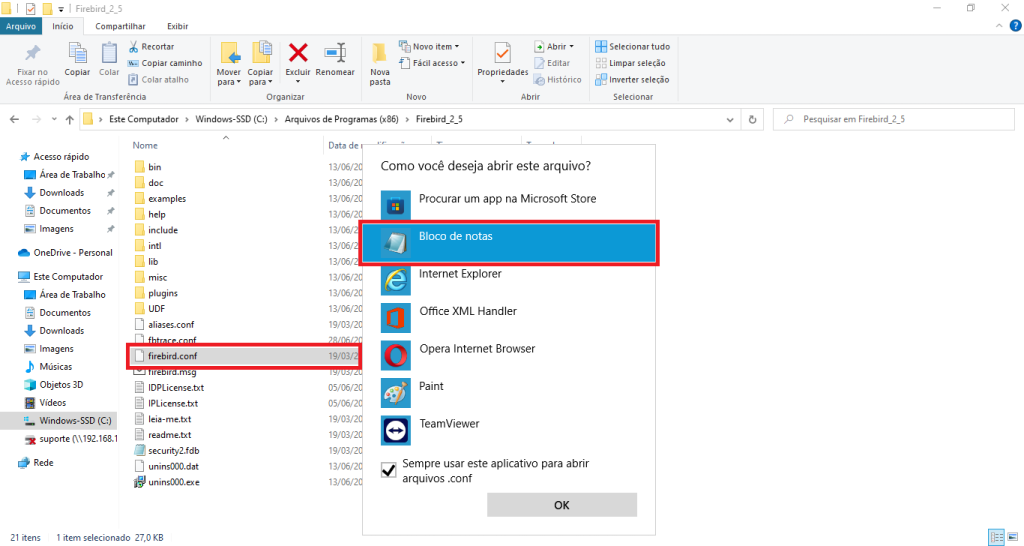
Task: Click the Nova pasta folder icon
Action: [x=380, y=55]
